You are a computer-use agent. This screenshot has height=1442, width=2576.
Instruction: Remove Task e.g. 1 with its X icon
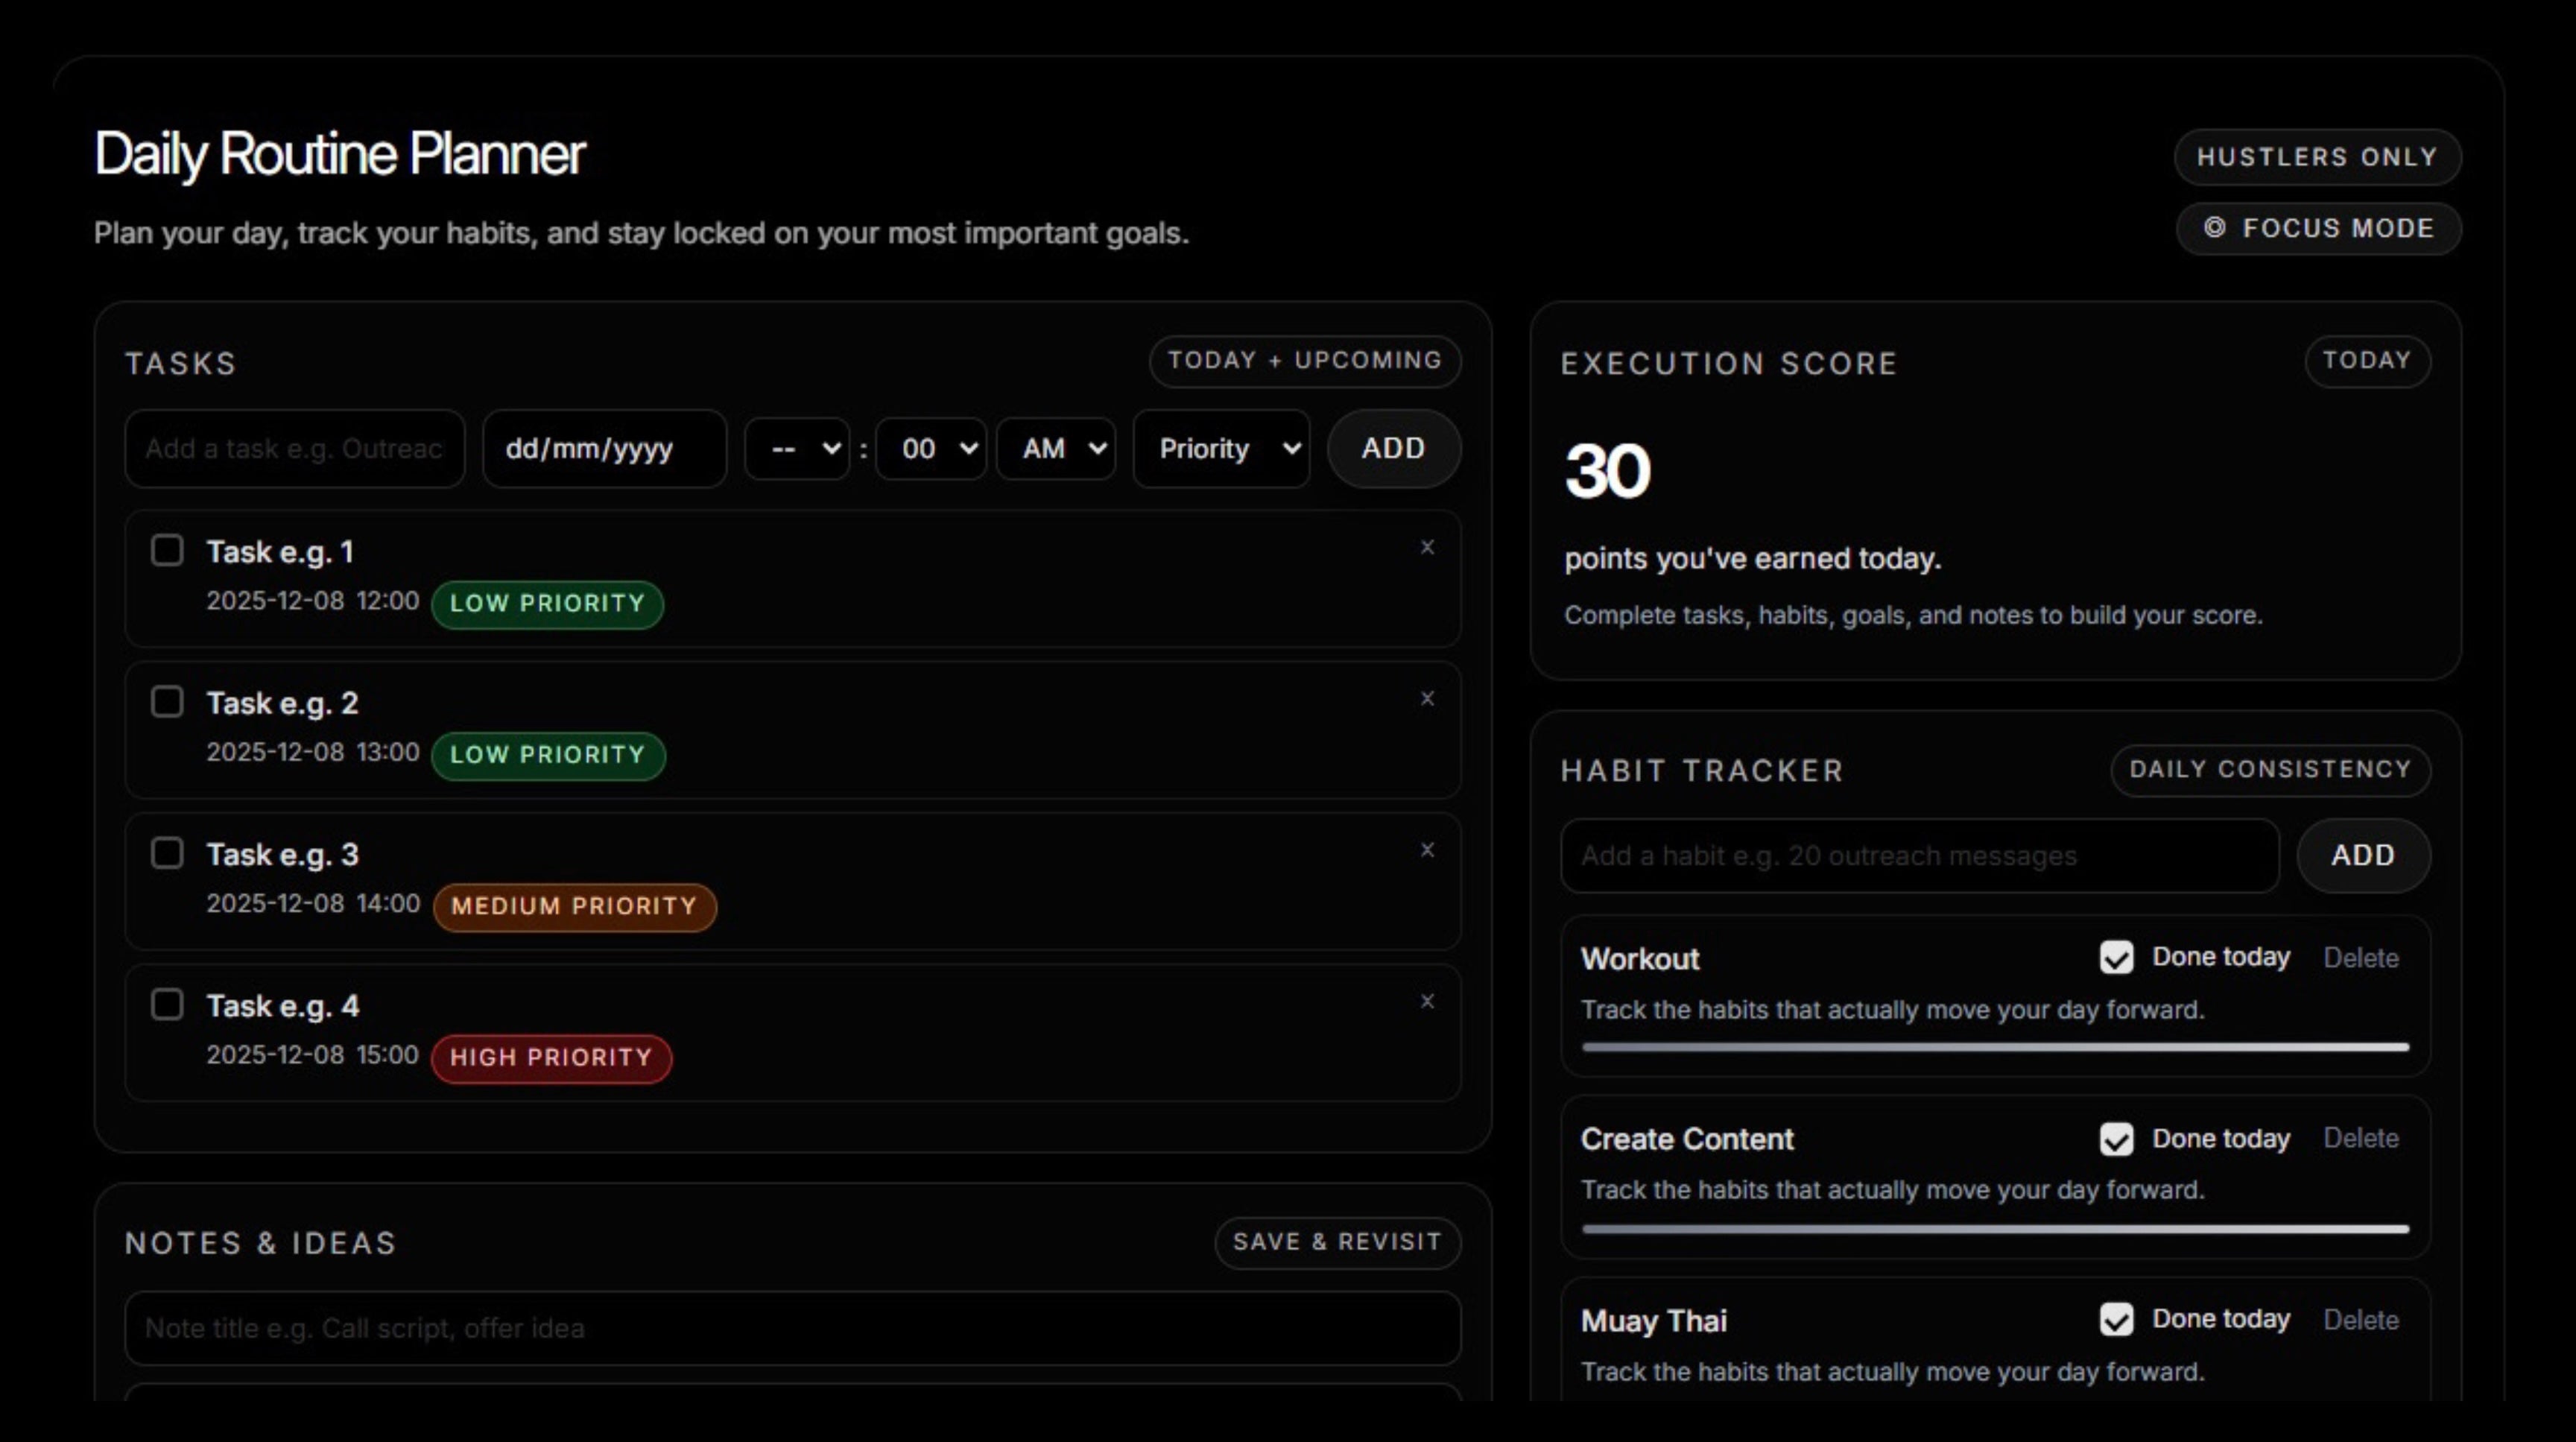coord(1427,547)
